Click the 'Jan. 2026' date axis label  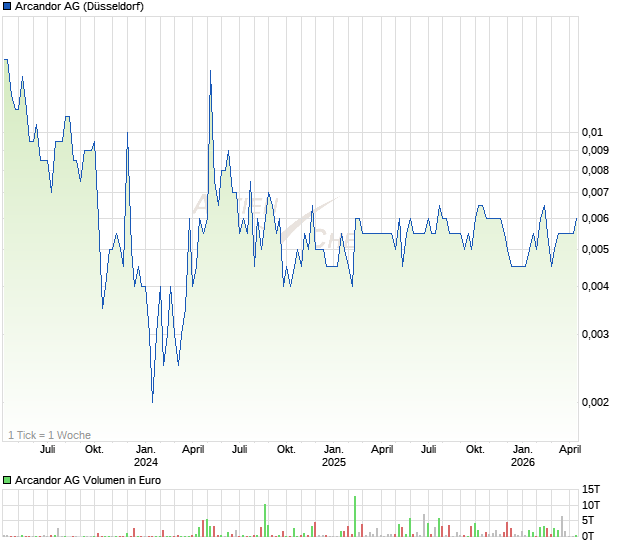point(523,455)
